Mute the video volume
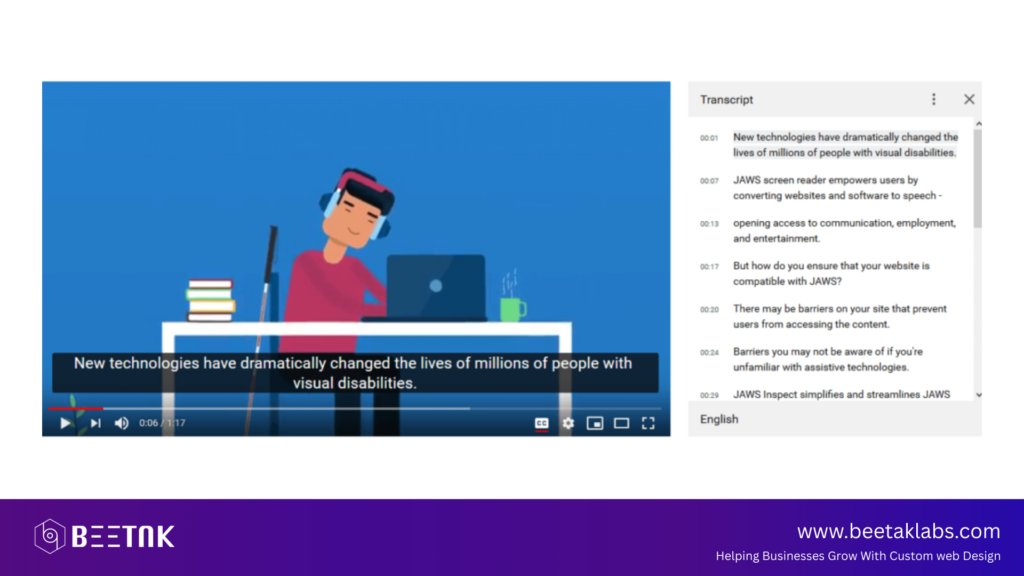Screen dimensions: 1024x576 (x=121, y=423)
